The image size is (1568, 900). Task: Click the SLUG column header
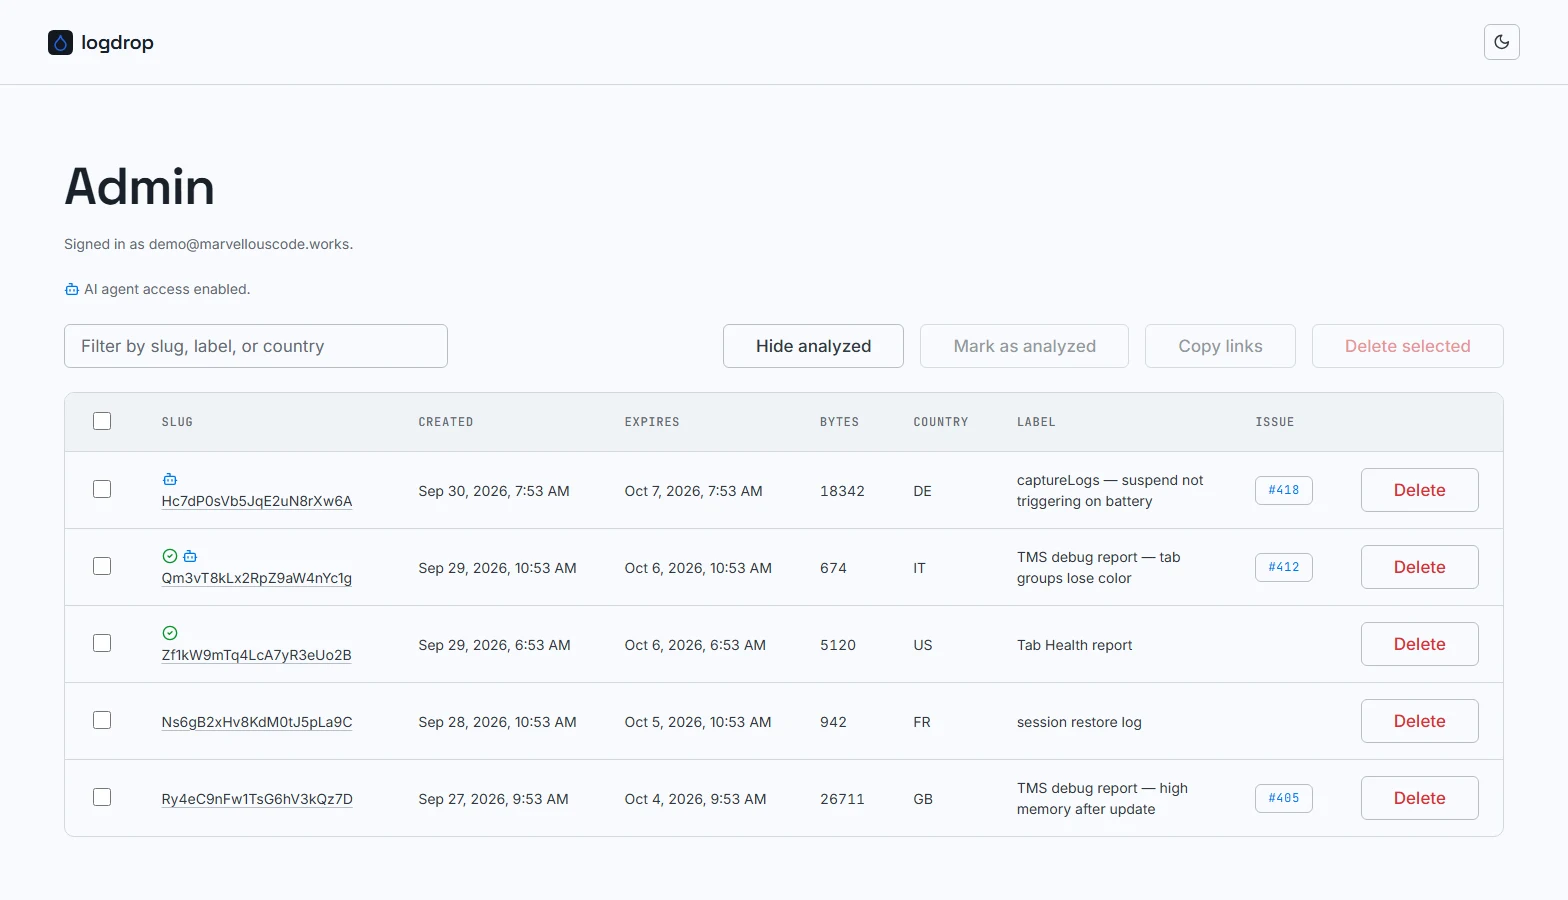coord(177,422)
